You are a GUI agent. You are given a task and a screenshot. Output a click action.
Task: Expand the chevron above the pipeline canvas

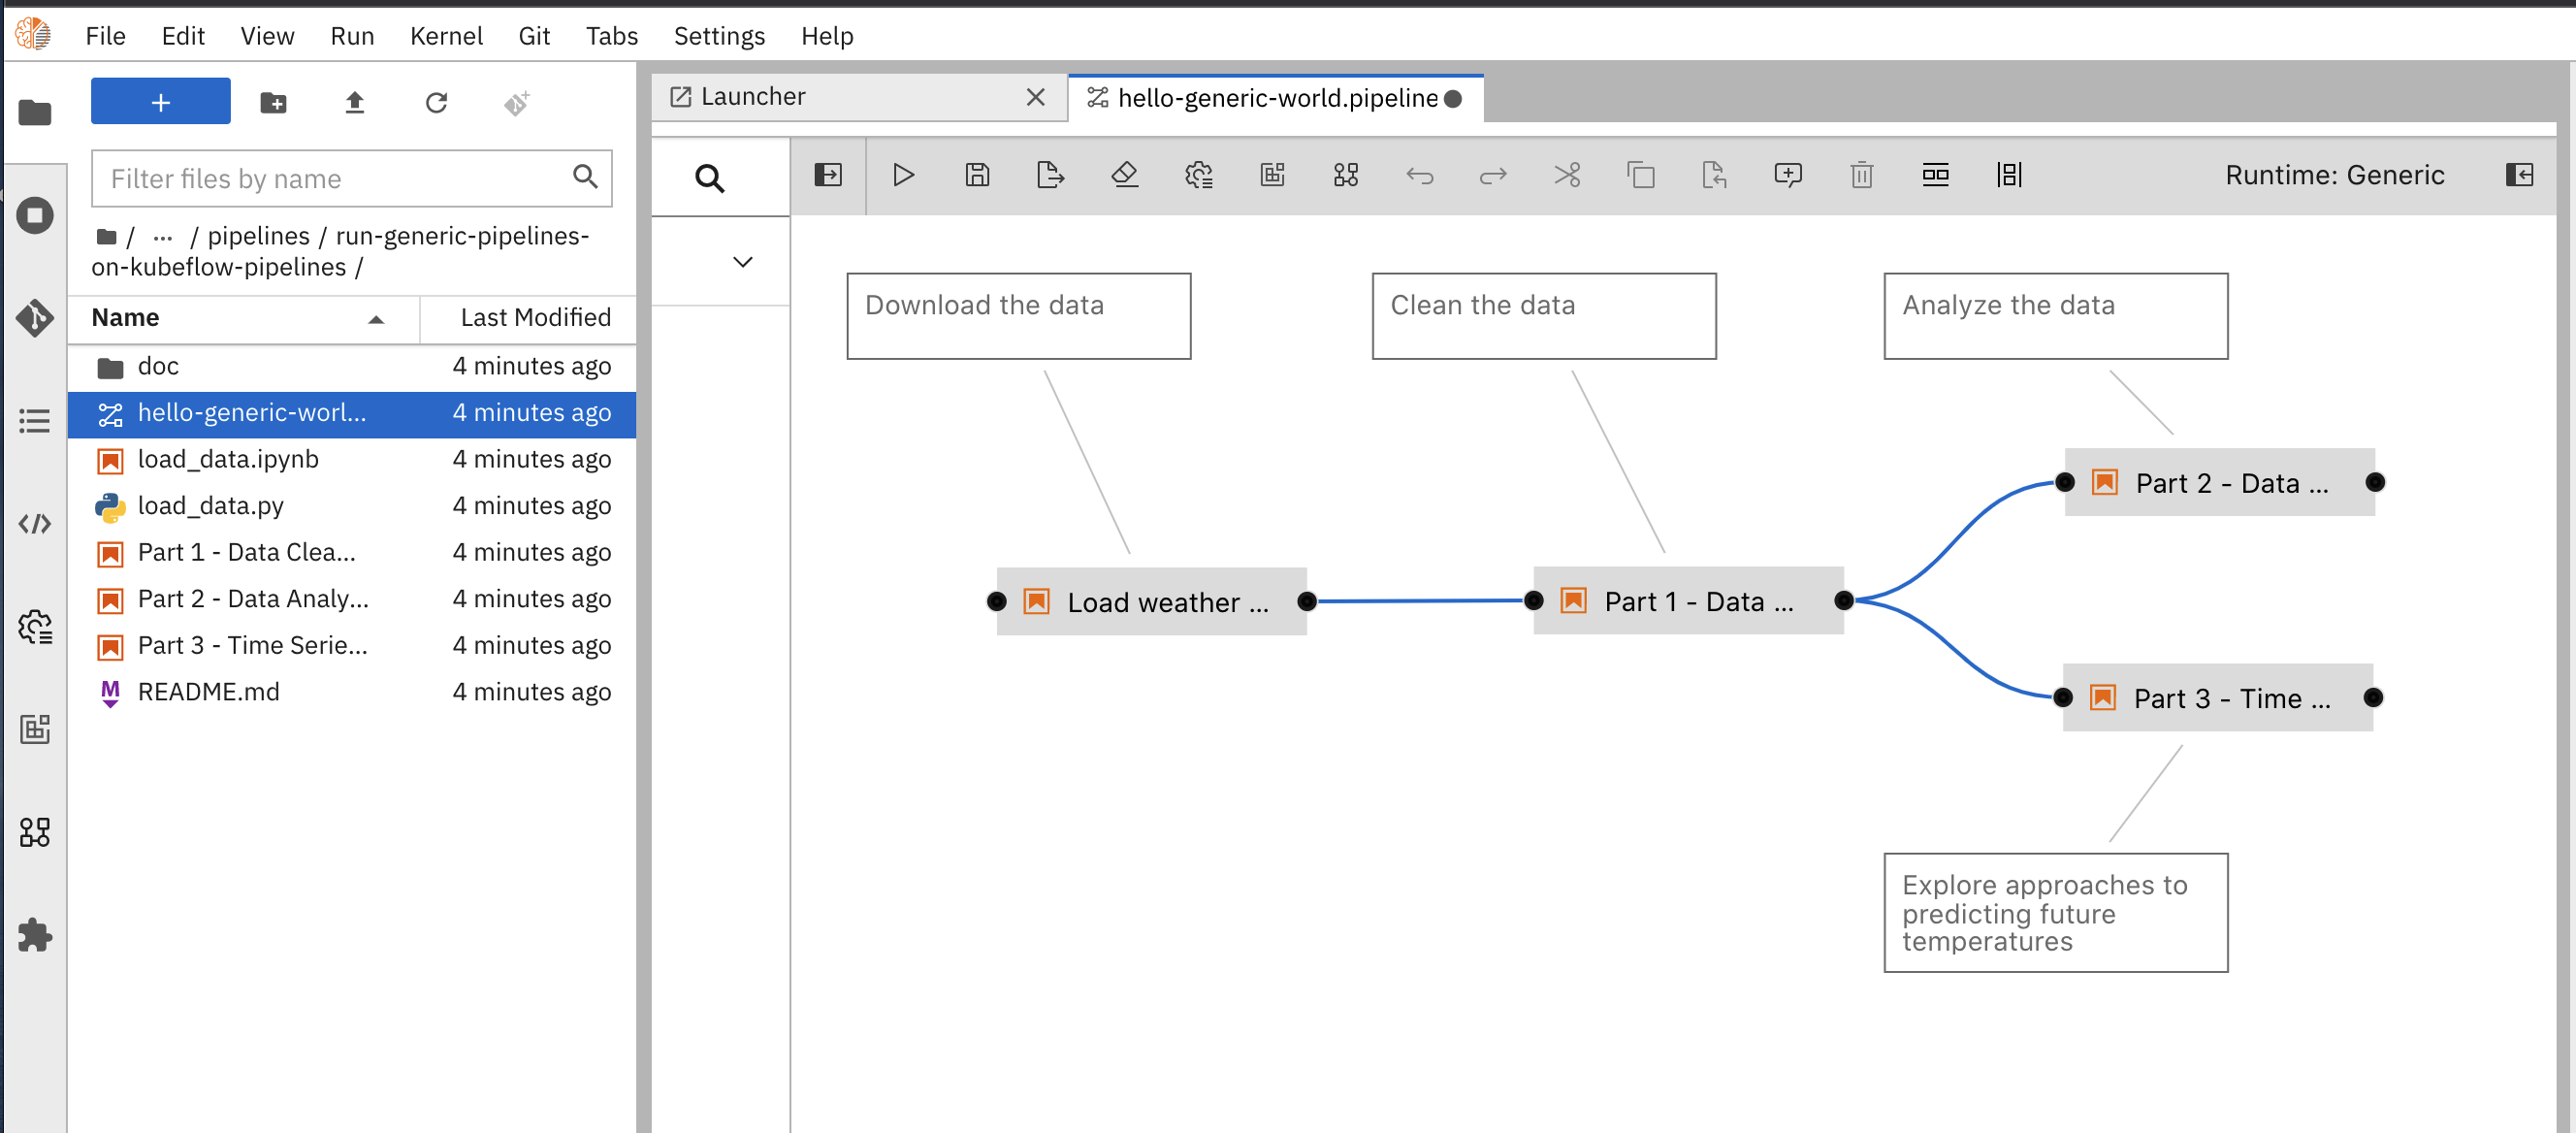pyautogui.click(x=742, y=261)
